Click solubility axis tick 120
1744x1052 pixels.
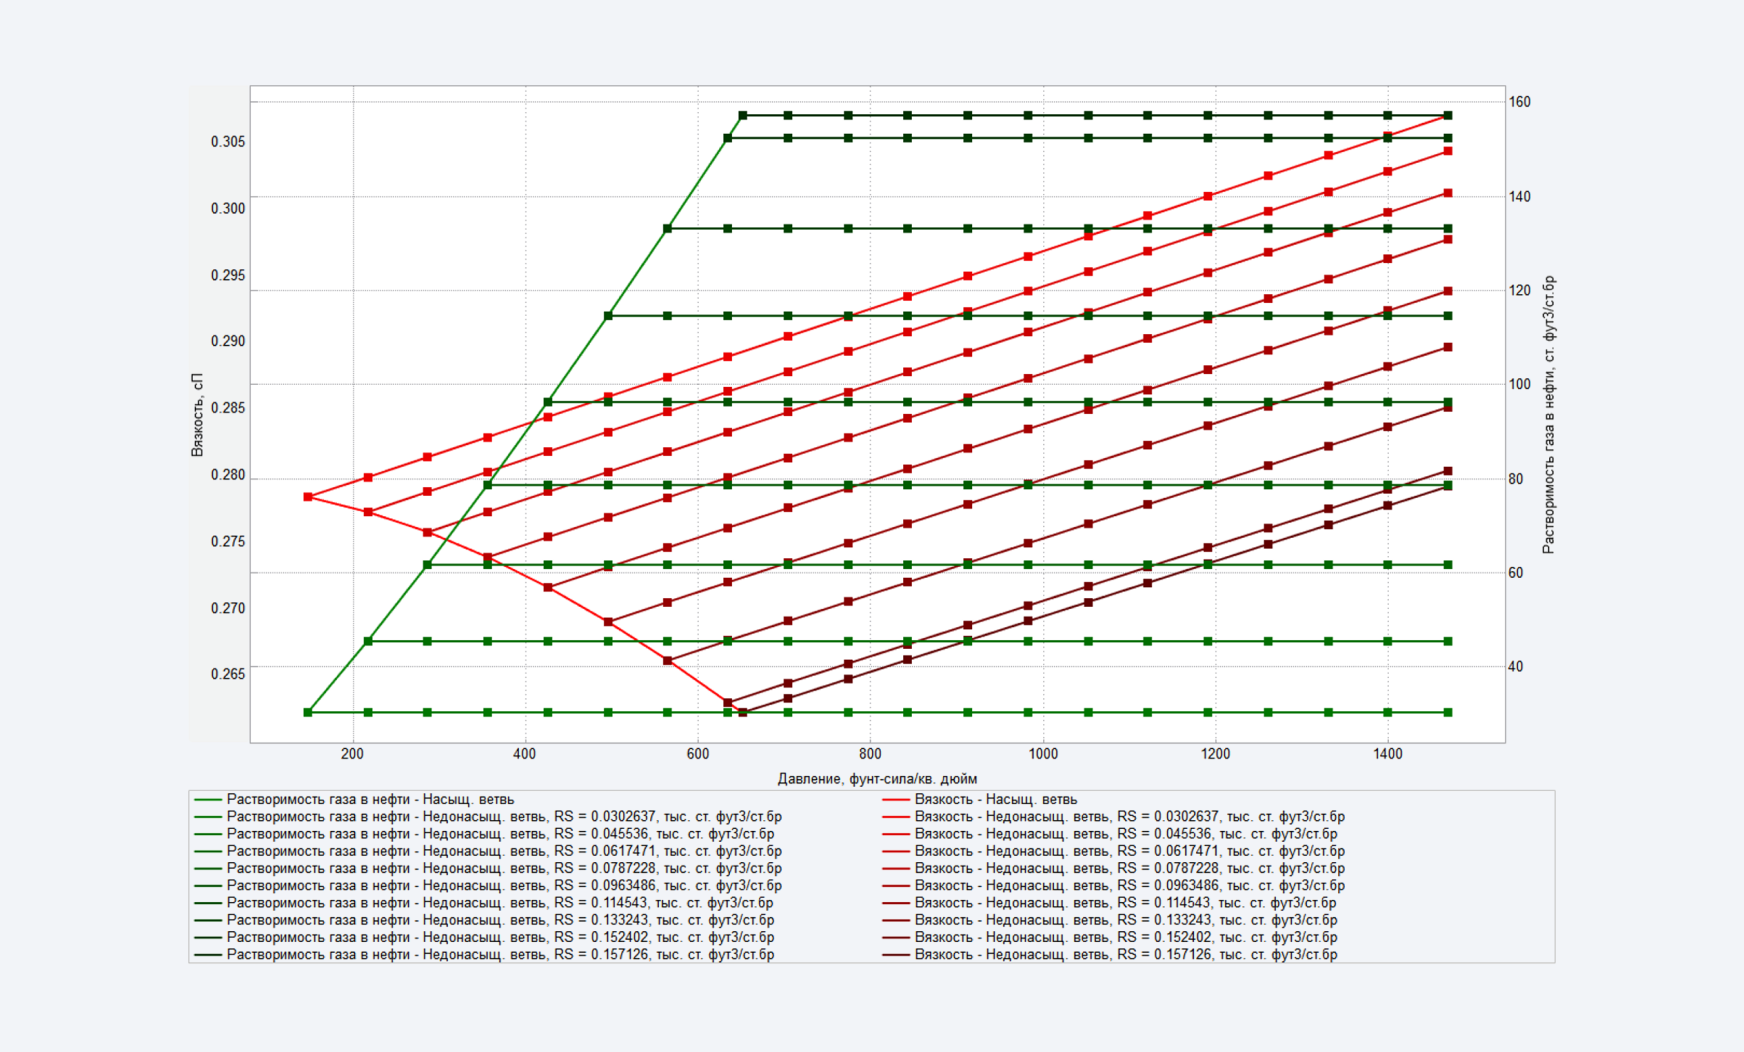[1519, 291]
